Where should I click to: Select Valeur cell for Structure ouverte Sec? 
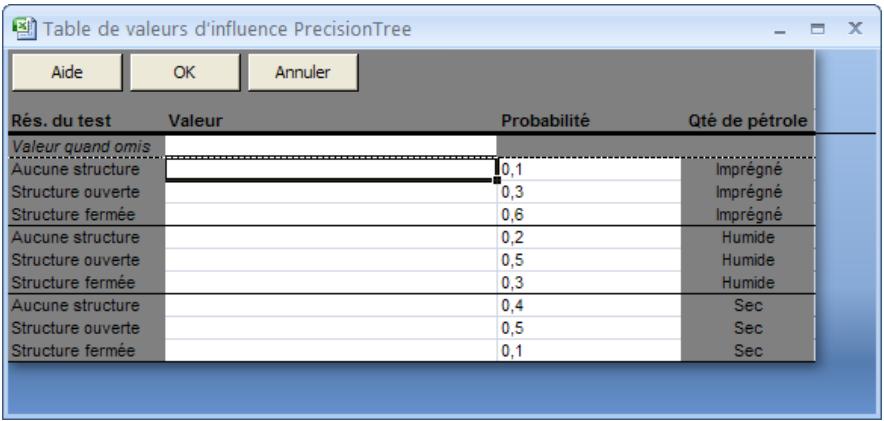point(331,328)
